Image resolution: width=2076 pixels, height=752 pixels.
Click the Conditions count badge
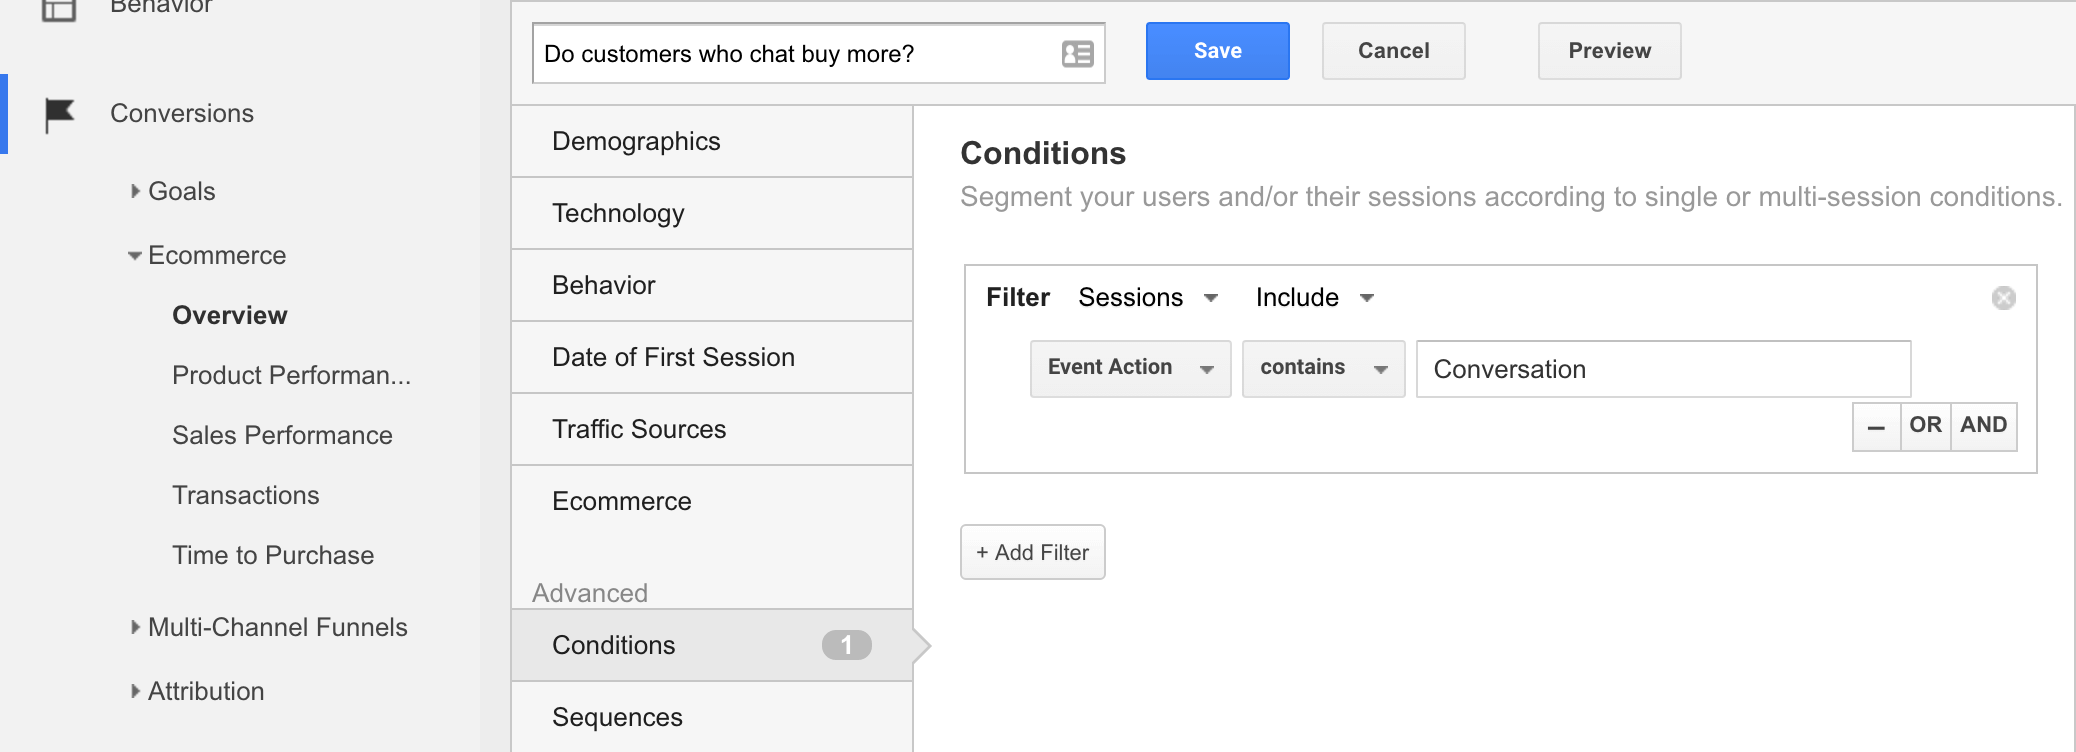pos(846,645)
